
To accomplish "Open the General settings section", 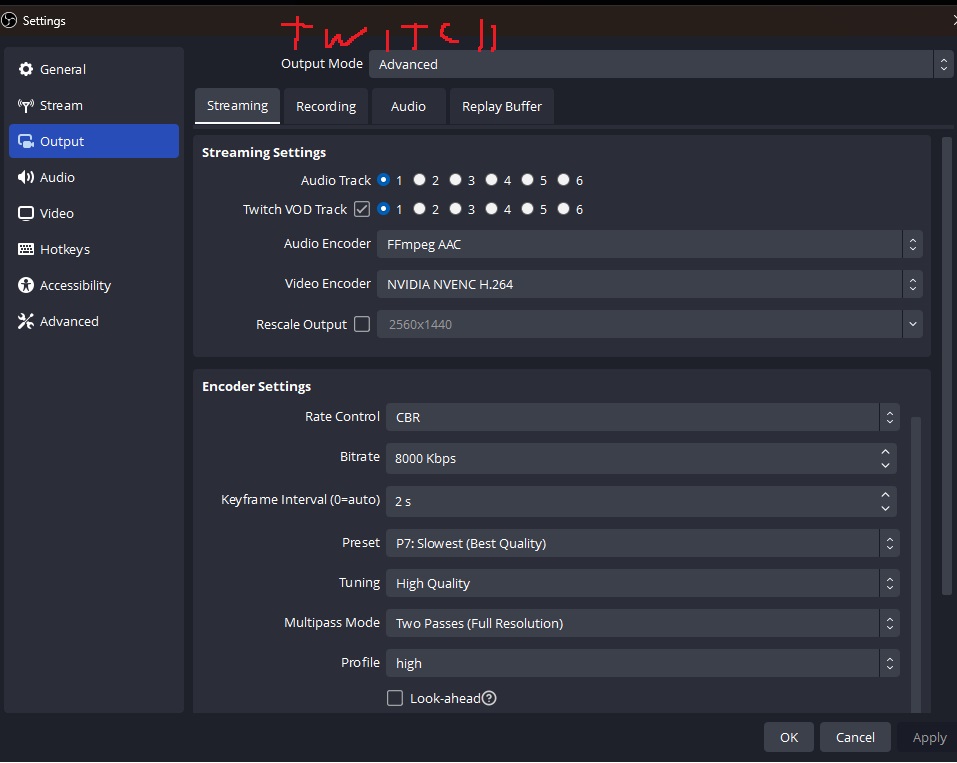I will pyautogui.click(x=63, y=69).
